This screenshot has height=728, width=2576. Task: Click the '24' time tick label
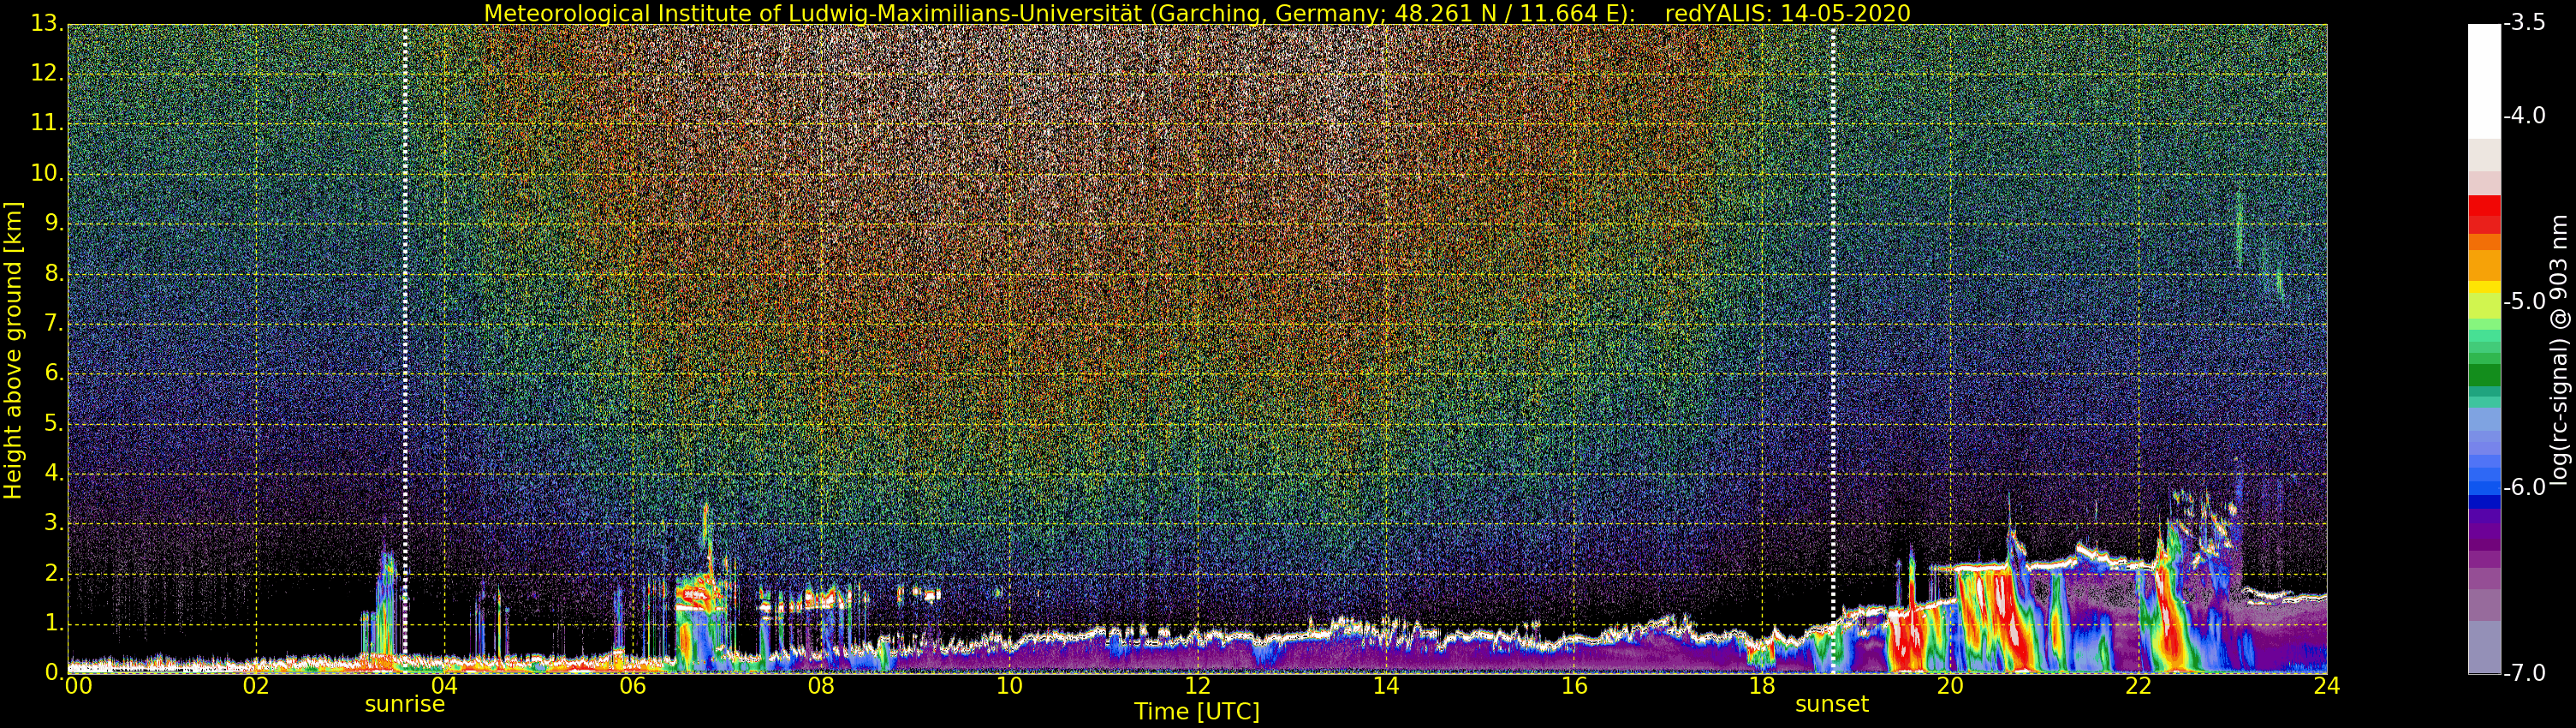(x=2327, y=686)
